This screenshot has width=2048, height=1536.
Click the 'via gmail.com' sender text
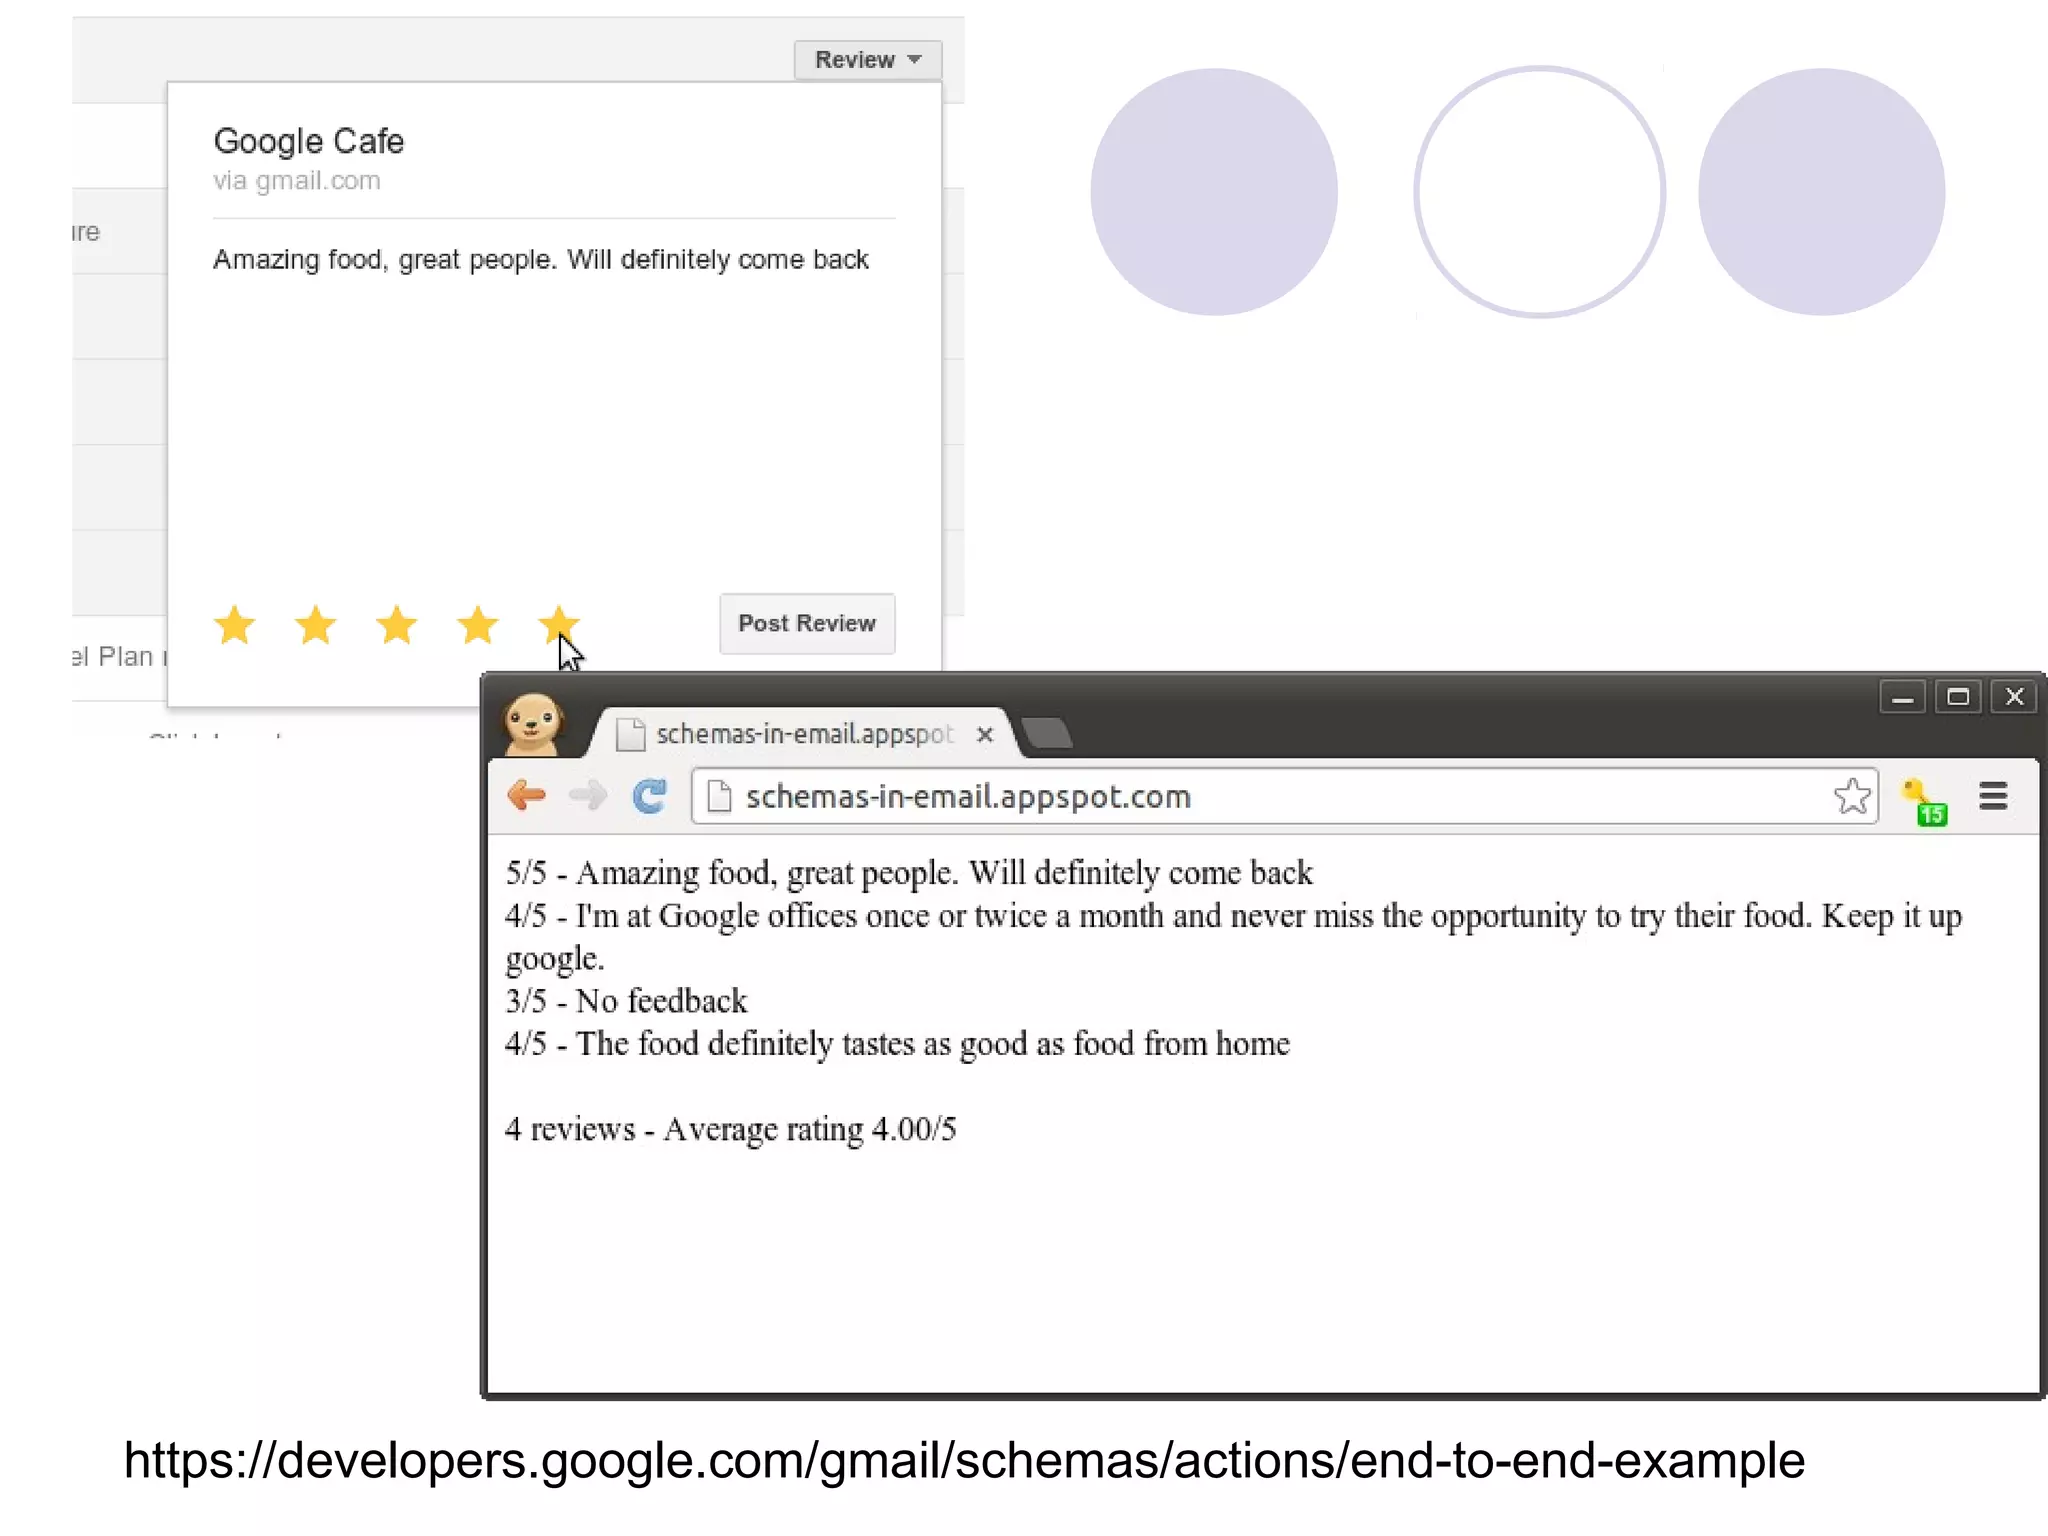coord(297,181)
